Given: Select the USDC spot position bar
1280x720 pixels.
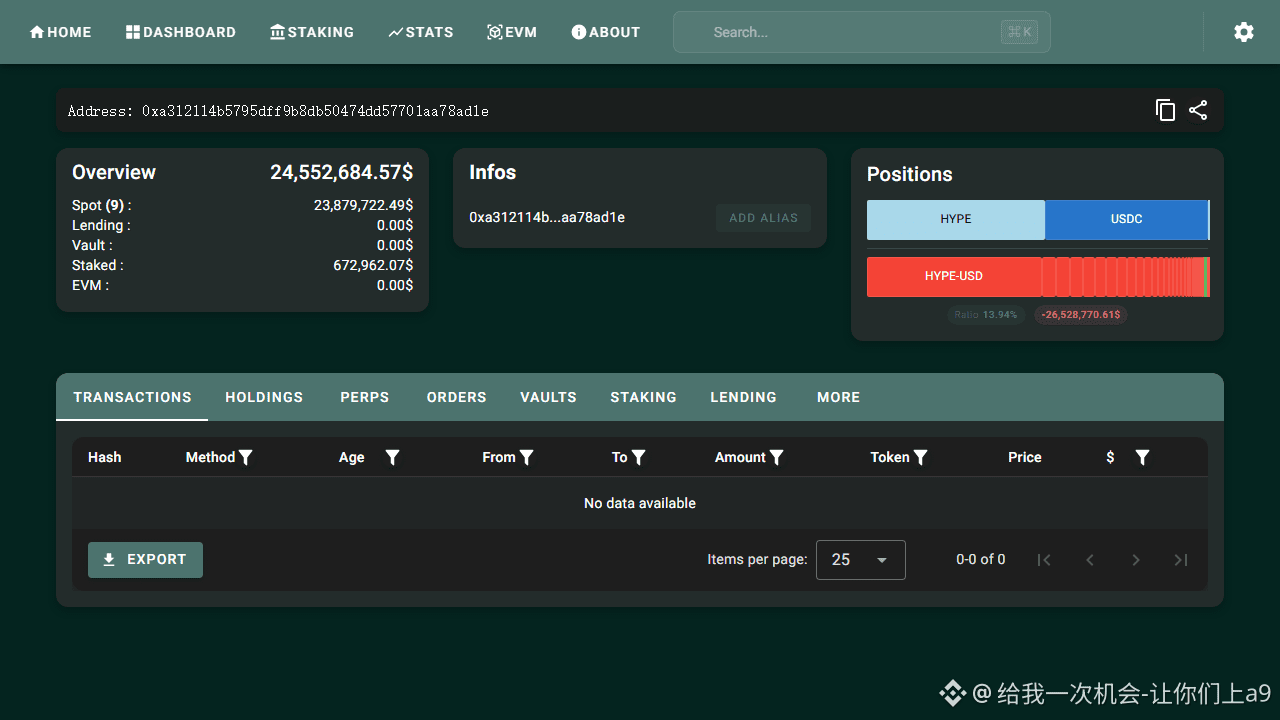Looking at the screenshot, I should tap(1126, 219).
